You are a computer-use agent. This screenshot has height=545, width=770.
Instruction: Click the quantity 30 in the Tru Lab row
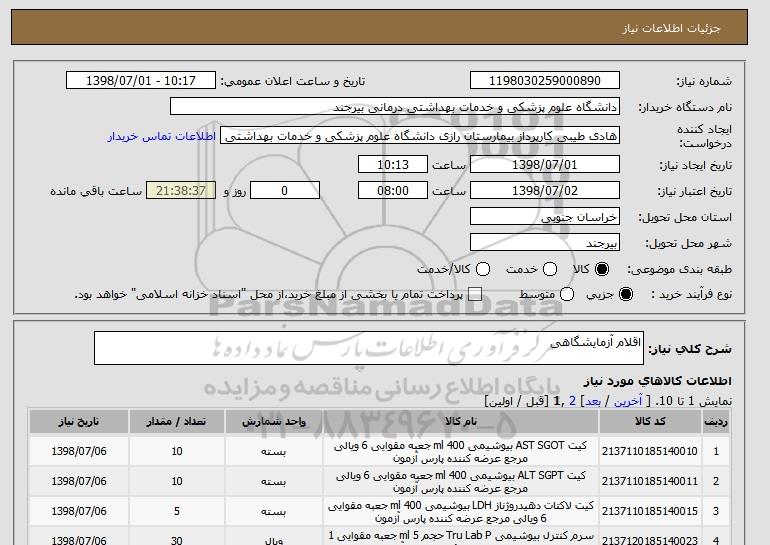(177, 540)
